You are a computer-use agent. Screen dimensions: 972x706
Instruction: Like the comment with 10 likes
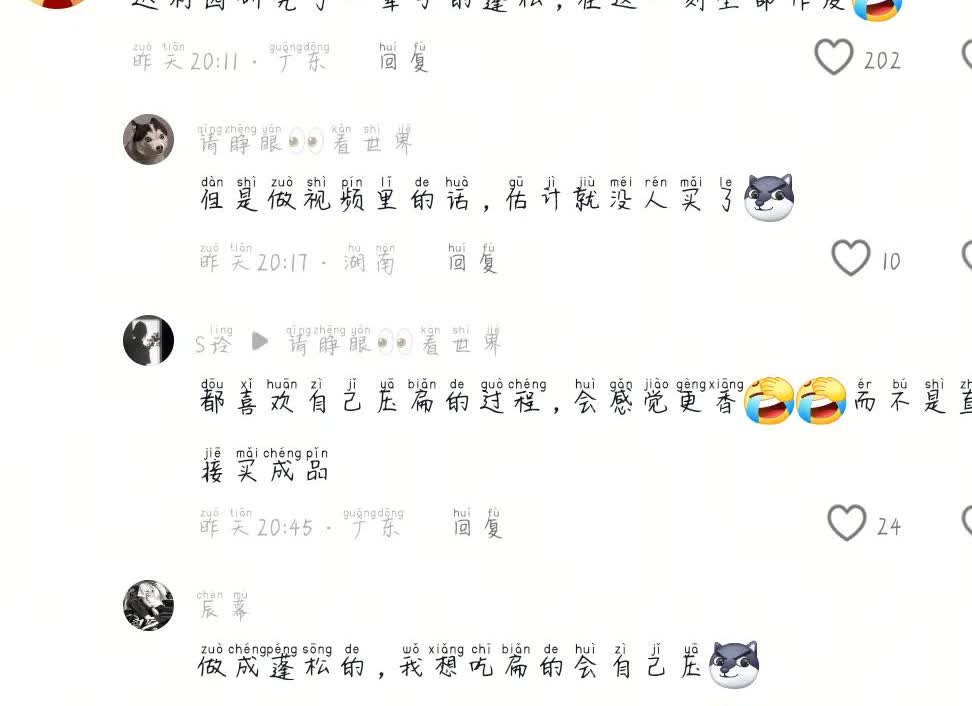(850, 258)
